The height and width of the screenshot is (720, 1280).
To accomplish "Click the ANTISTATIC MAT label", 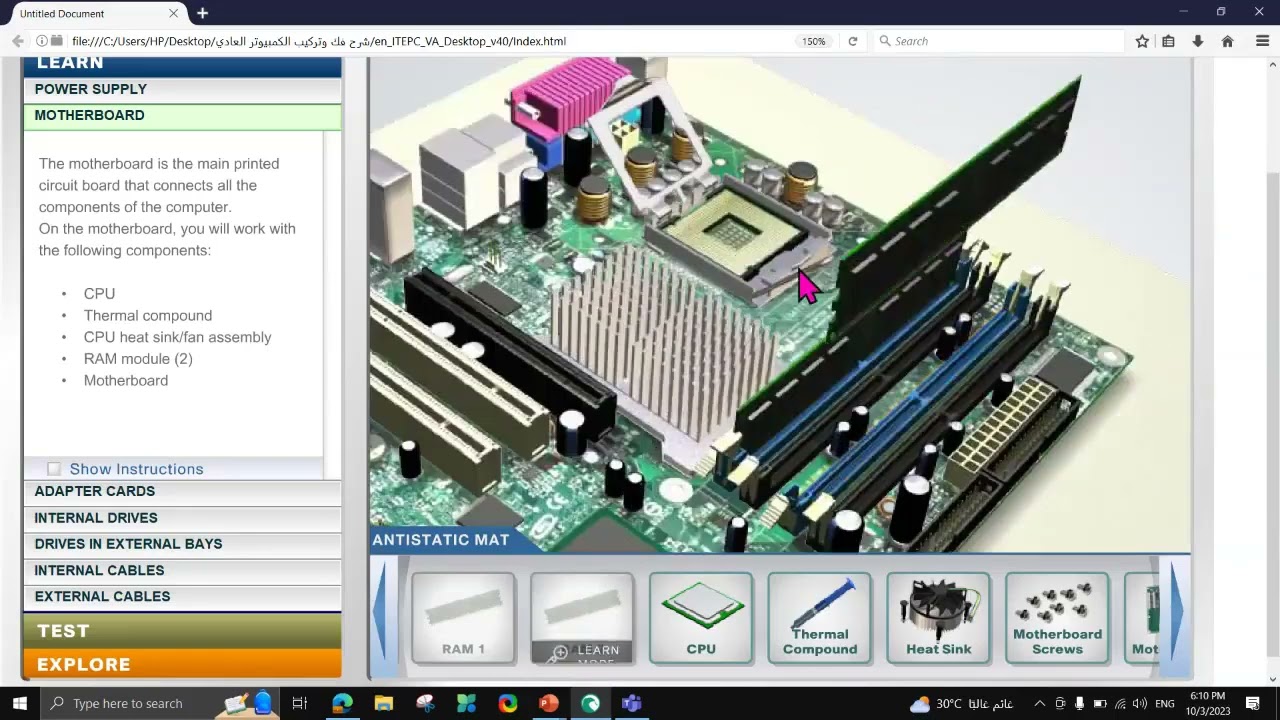I will pos(440,540).
